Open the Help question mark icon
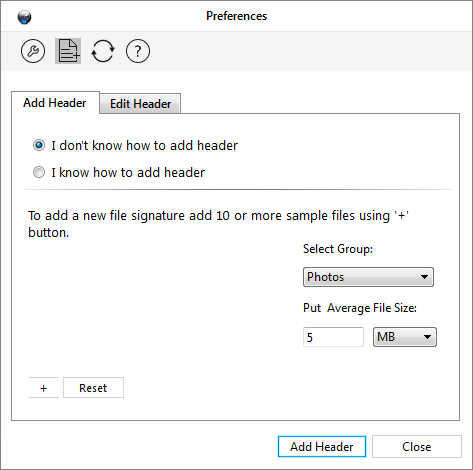Image resolution: width=473 pixels, height=470 pixels. coord(138,51)
